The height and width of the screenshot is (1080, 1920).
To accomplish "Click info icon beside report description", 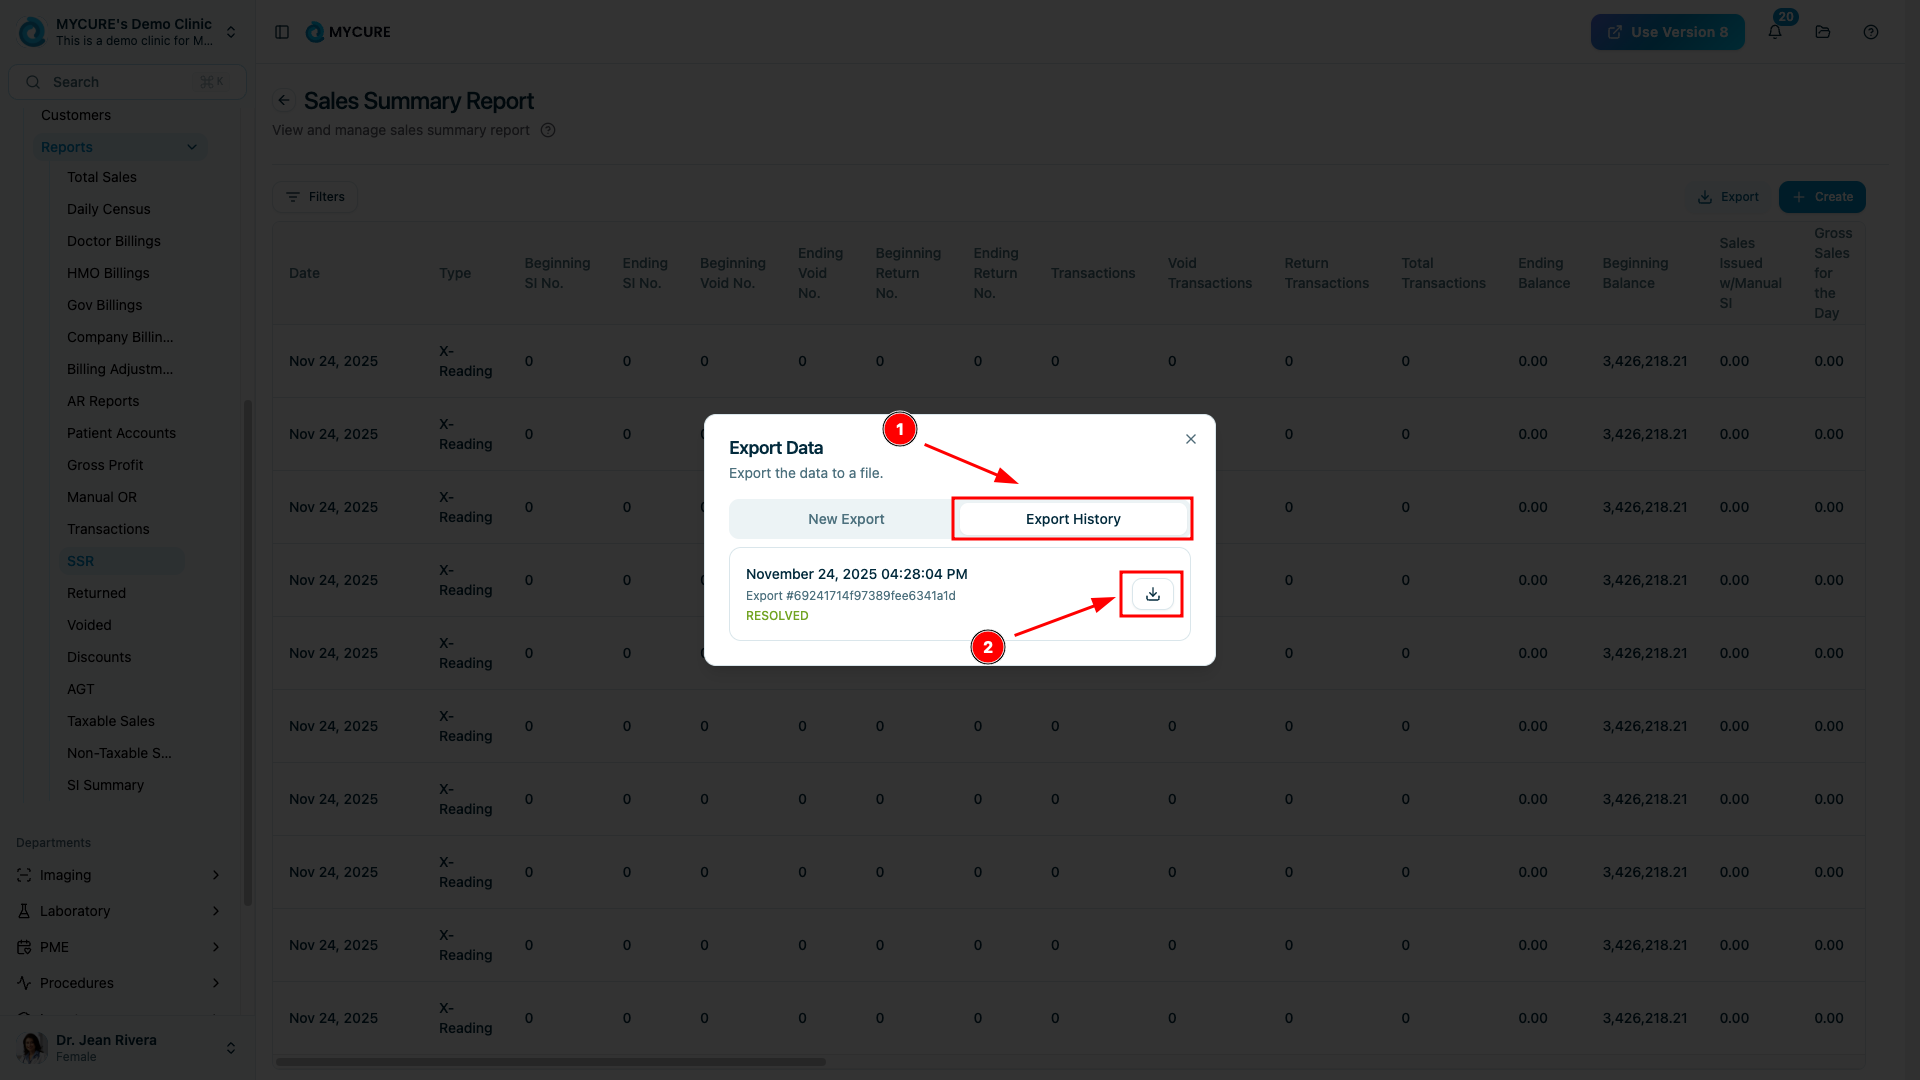I will [x=548, y=130].
